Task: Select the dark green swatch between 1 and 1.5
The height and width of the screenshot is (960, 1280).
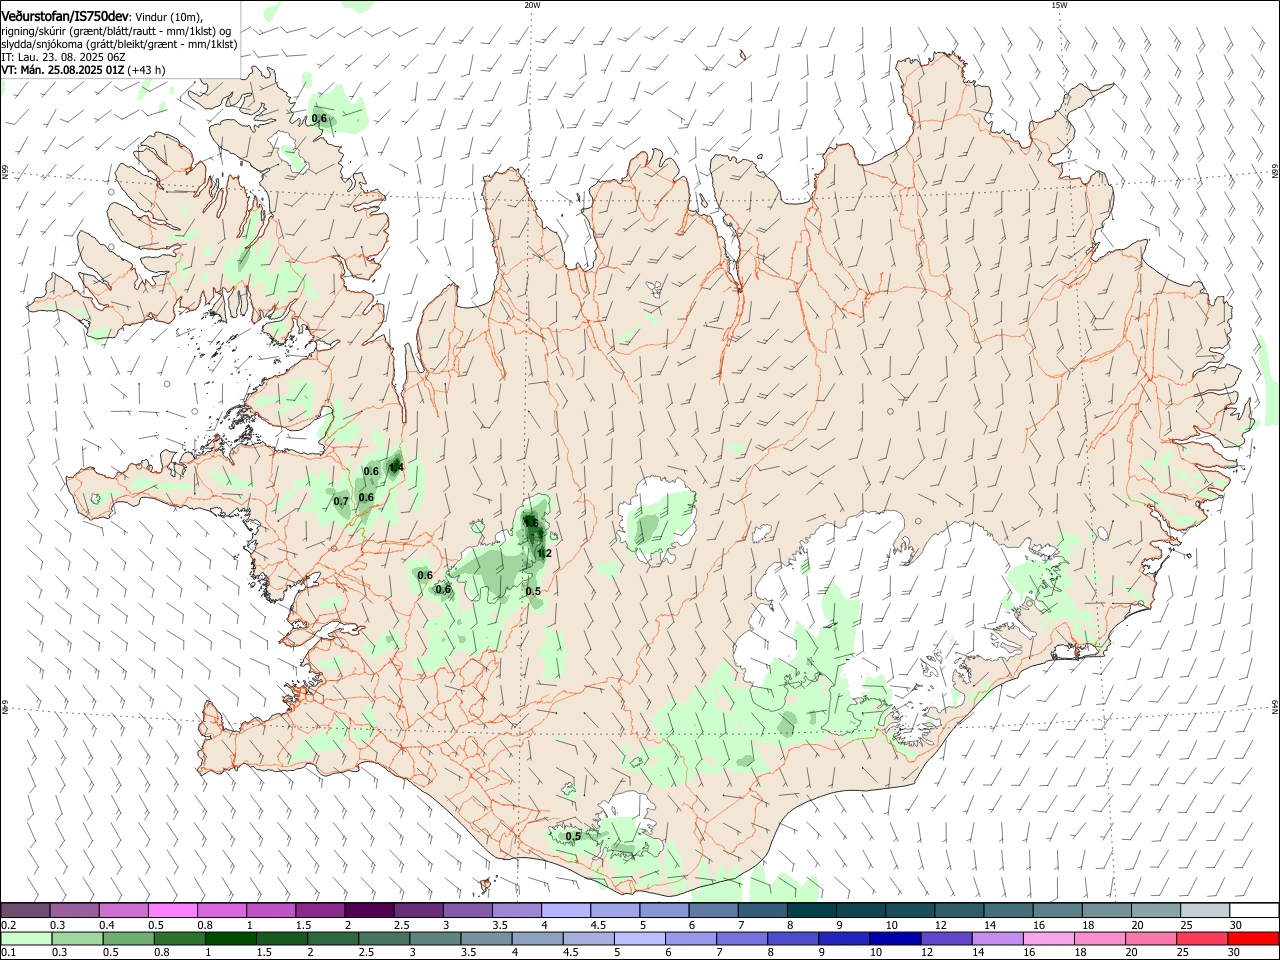Action: 230,938
